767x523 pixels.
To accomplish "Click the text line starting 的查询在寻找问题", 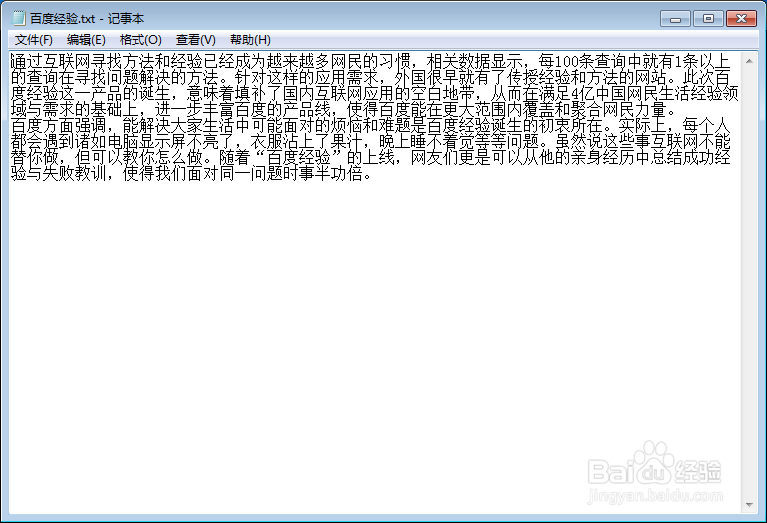I will [370, 77].
